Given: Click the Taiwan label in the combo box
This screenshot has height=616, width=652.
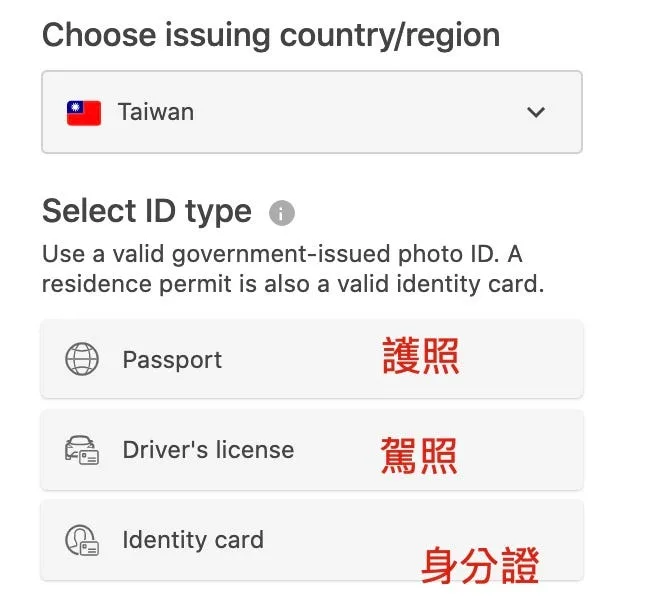Looking at the screenshot, I should click(x=156, y=112).
